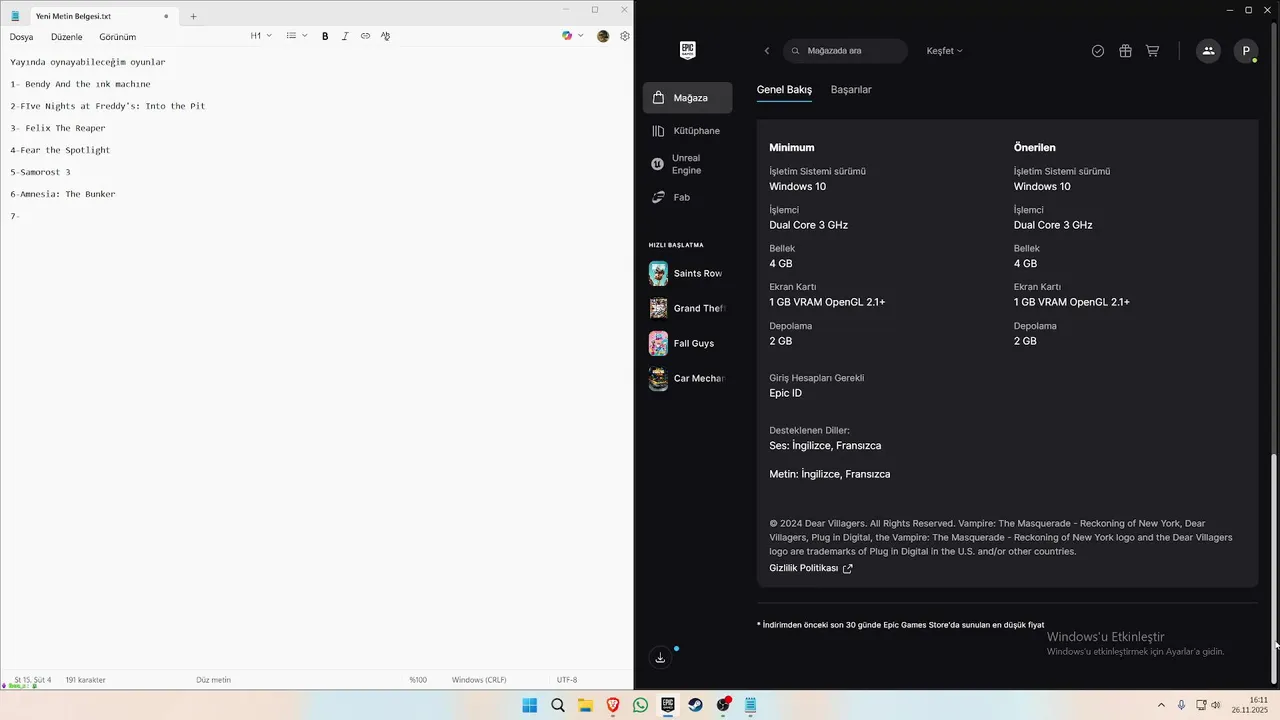Launch Saints Row from quick launch
The image size is (1280, 720).
686,273
